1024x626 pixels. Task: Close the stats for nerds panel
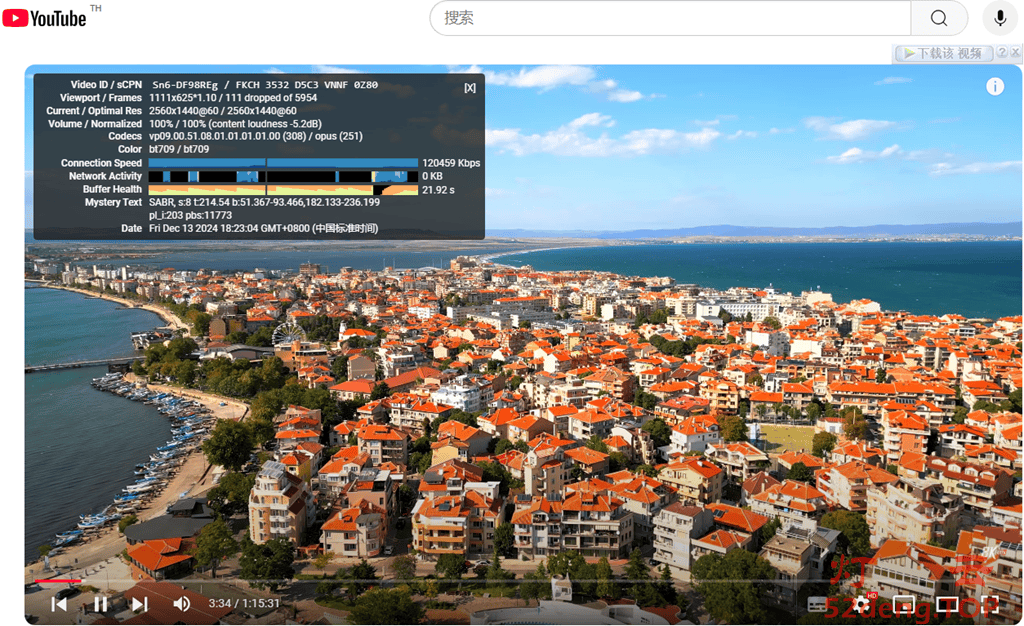(470, 88)
